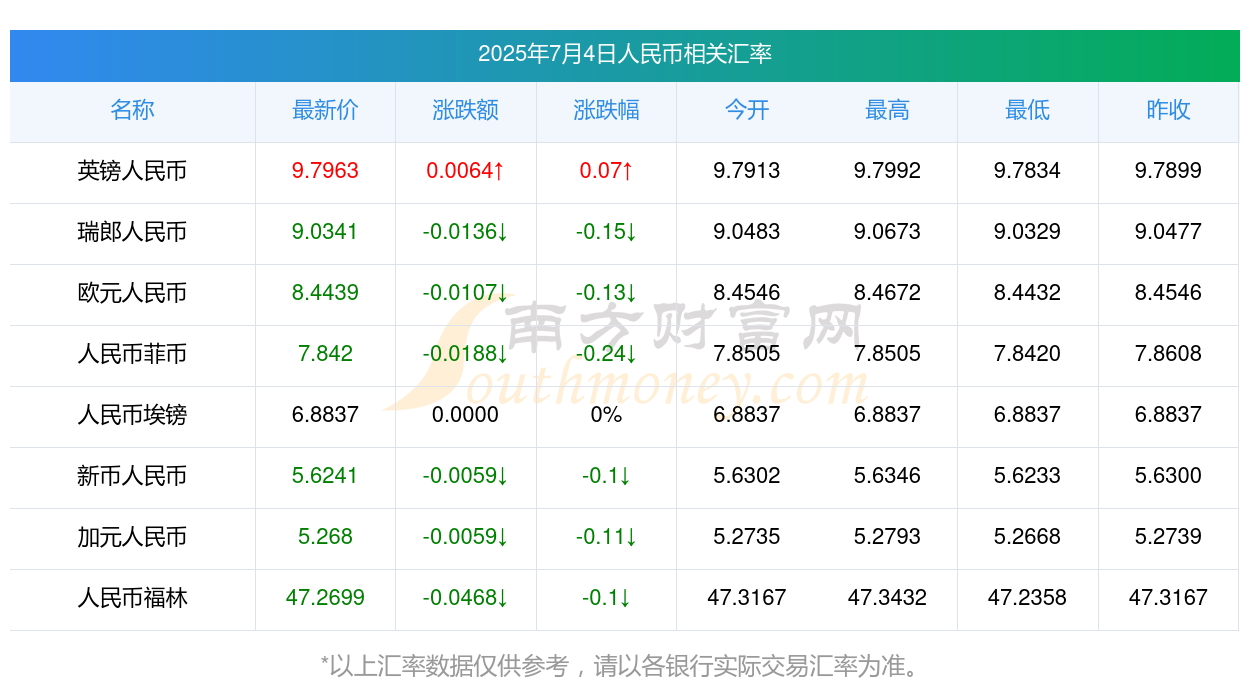Click the 英镑 high value 9.7992

click(887, 171)
